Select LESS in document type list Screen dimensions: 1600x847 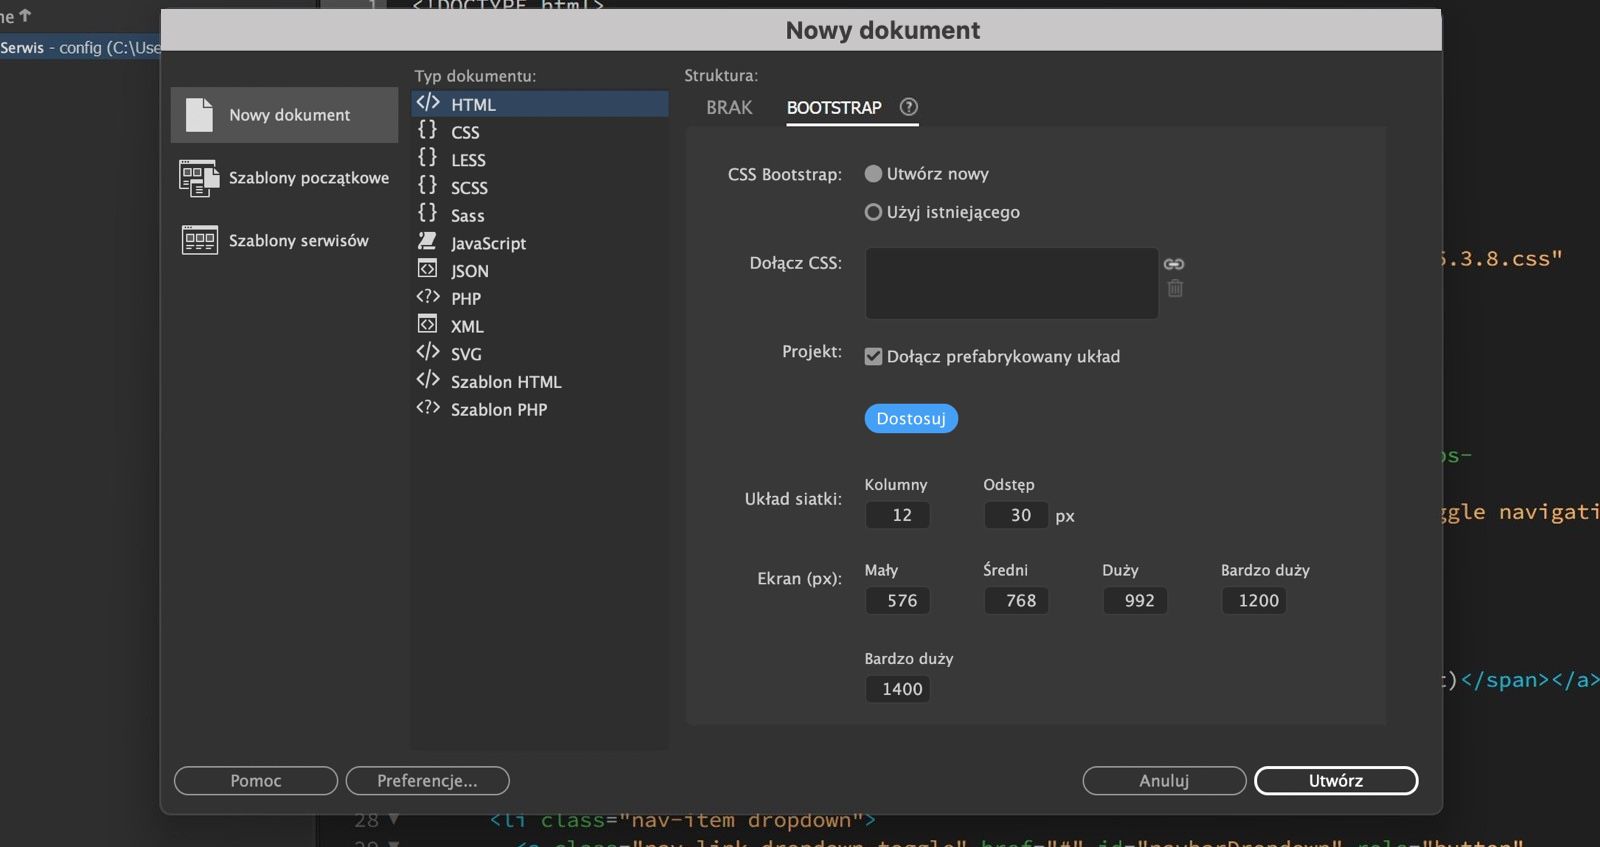click(540, 160)
